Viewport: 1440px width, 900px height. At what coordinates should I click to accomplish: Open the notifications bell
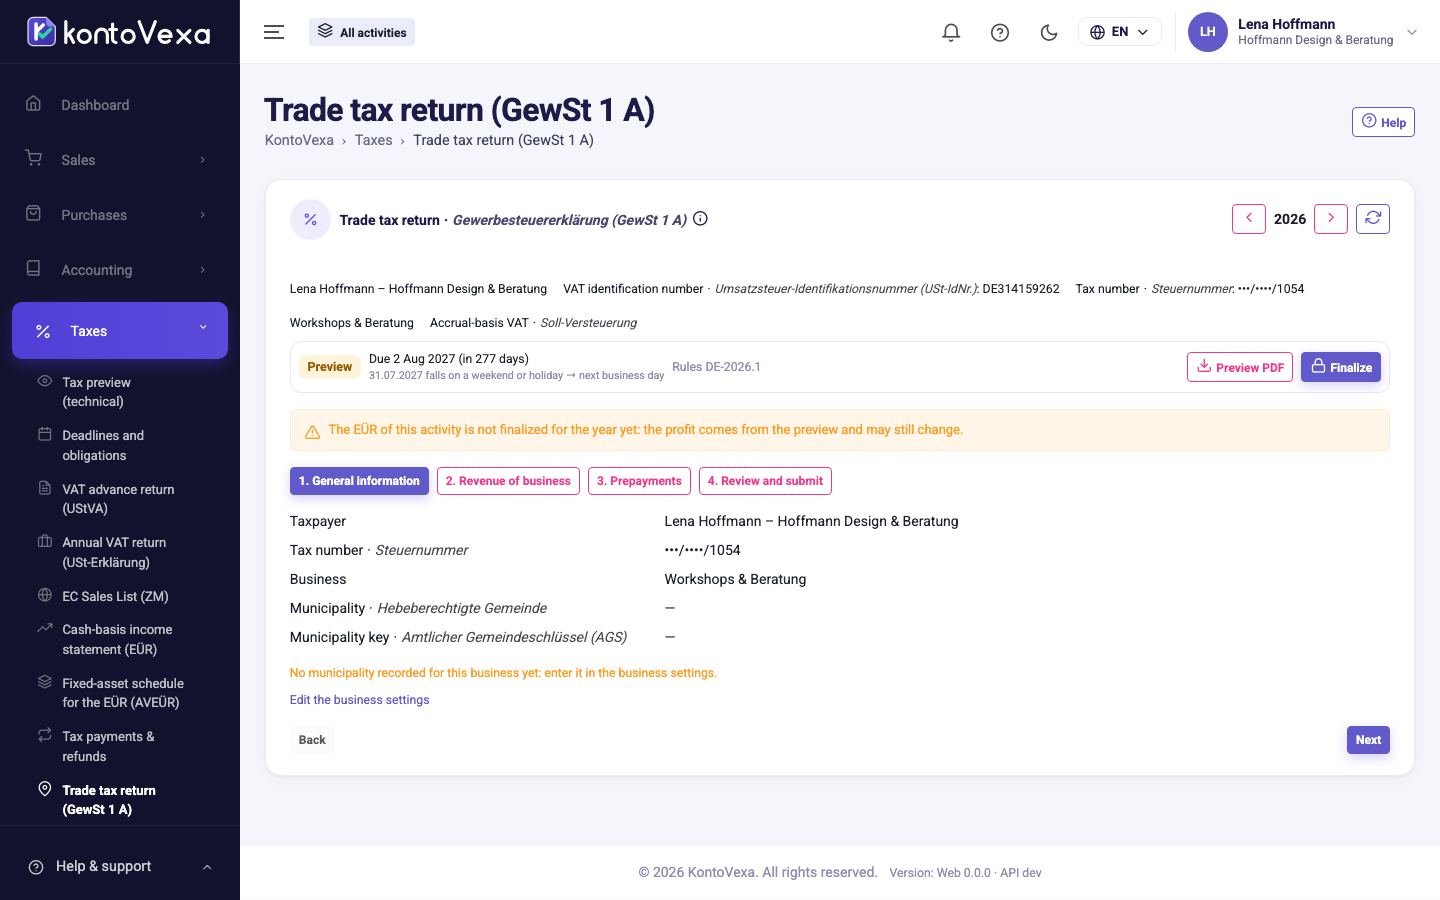tap(951, 32)
